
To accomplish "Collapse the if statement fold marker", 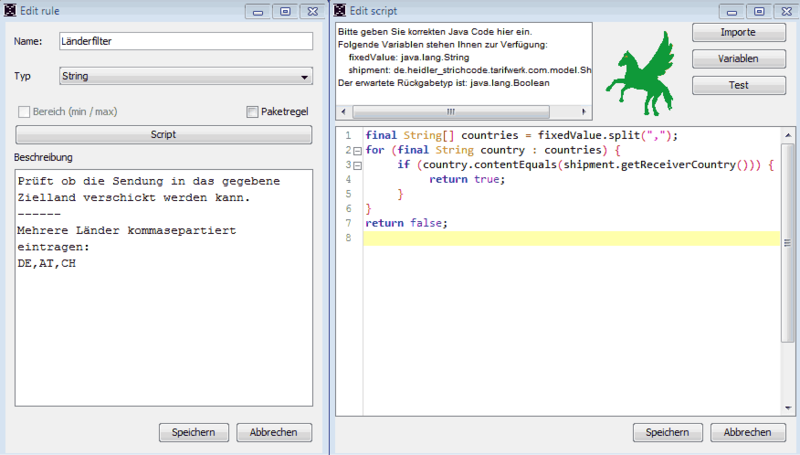I will pyautogui.click(x=356, y=165).
